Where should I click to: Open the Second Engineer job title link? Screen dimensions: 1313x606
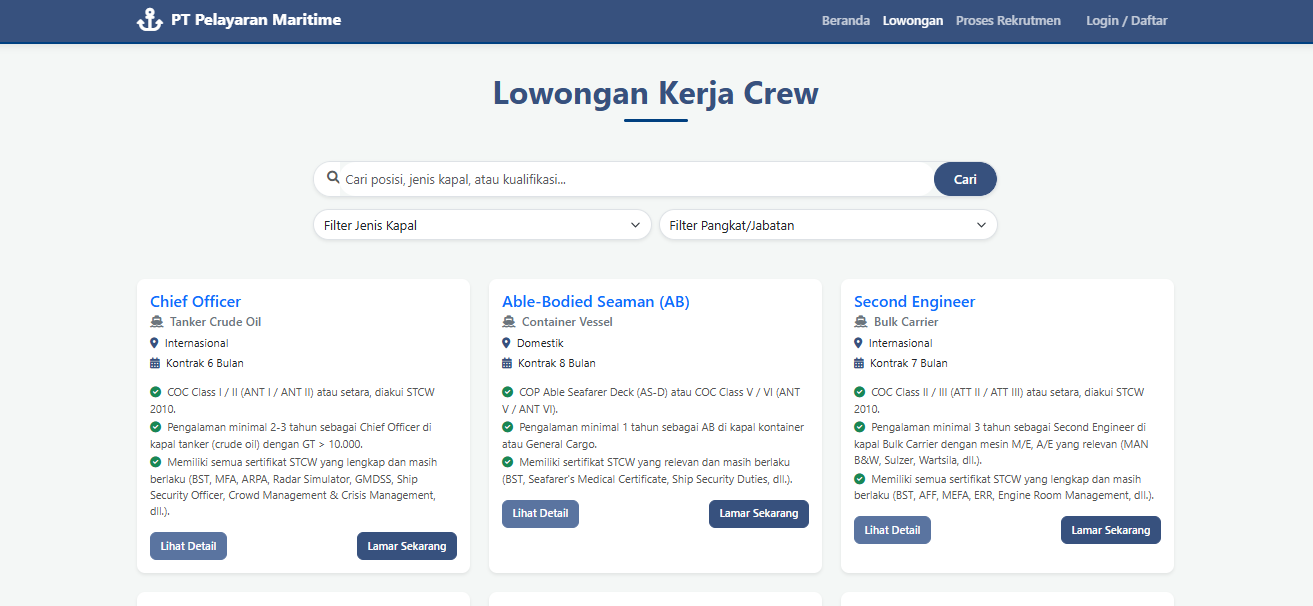click(x=914, y=301)
